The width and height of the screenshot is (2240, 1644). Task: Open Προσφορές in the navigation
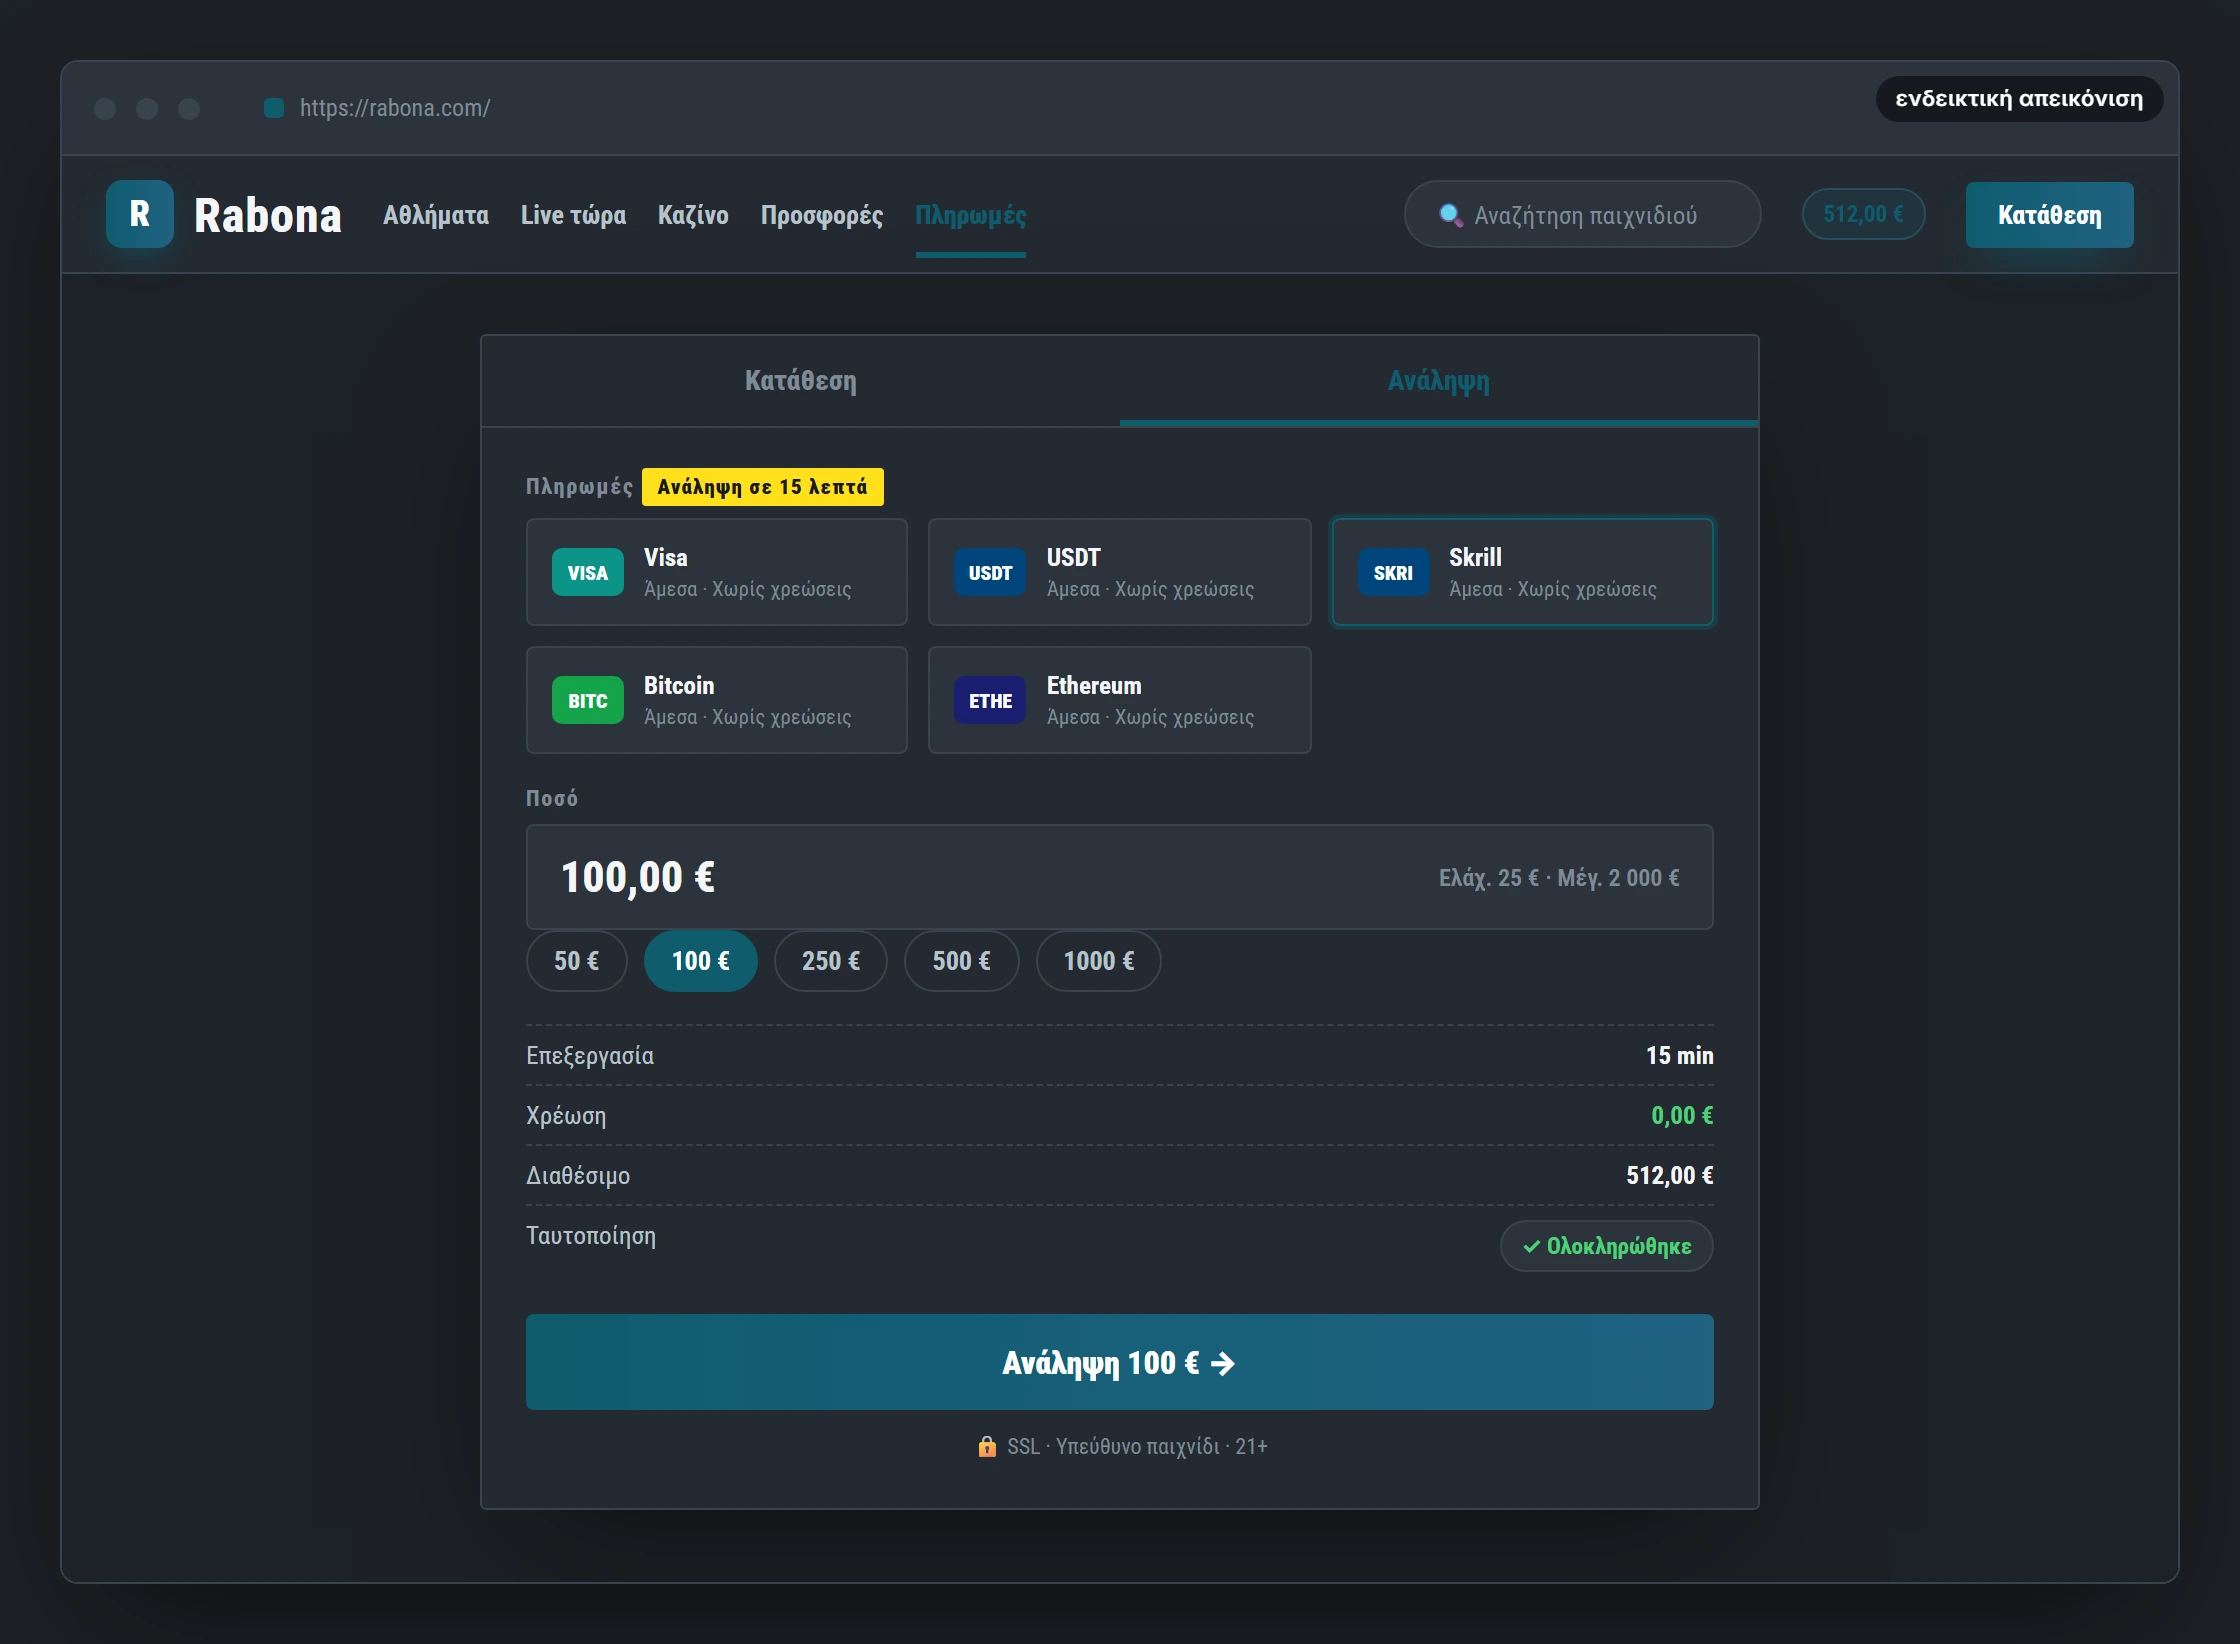pyautogui.click(x=822, y=215)
